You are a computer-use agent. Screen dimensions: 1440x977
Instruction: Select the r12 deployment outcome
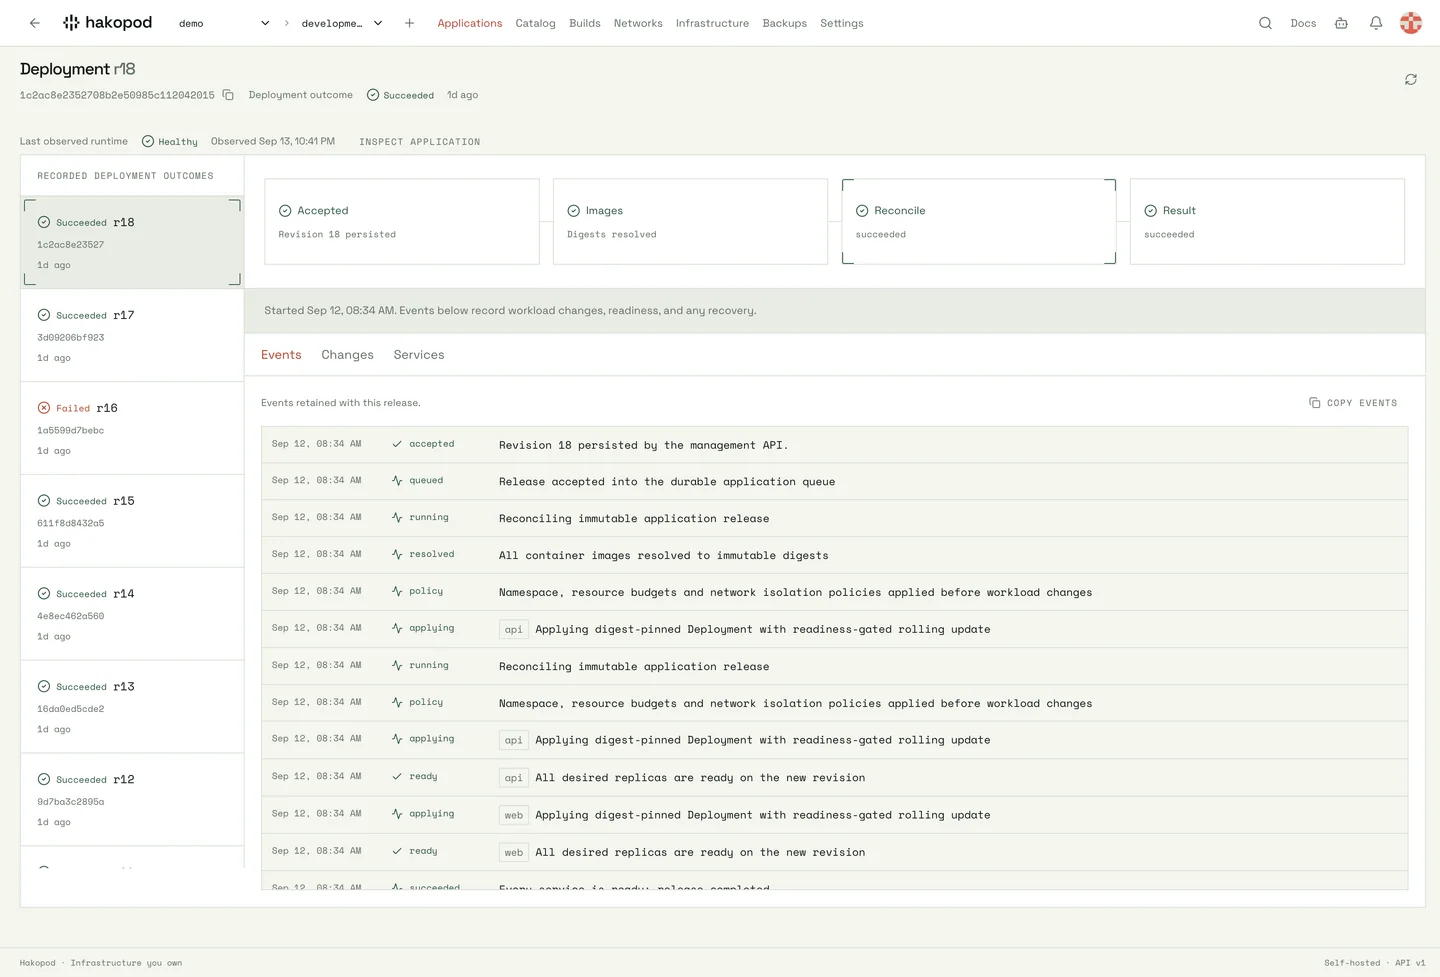click(132, 800)
